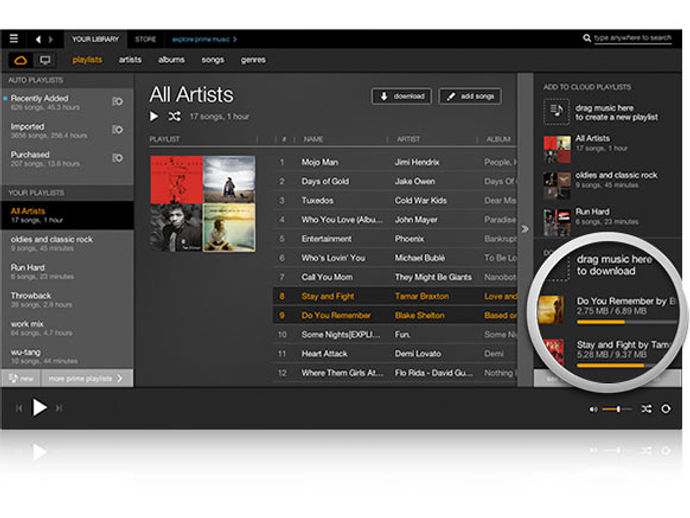Viewport: 690px width, 518px height.
Task: Sort by the Name column header
Action: pos(313,139)
